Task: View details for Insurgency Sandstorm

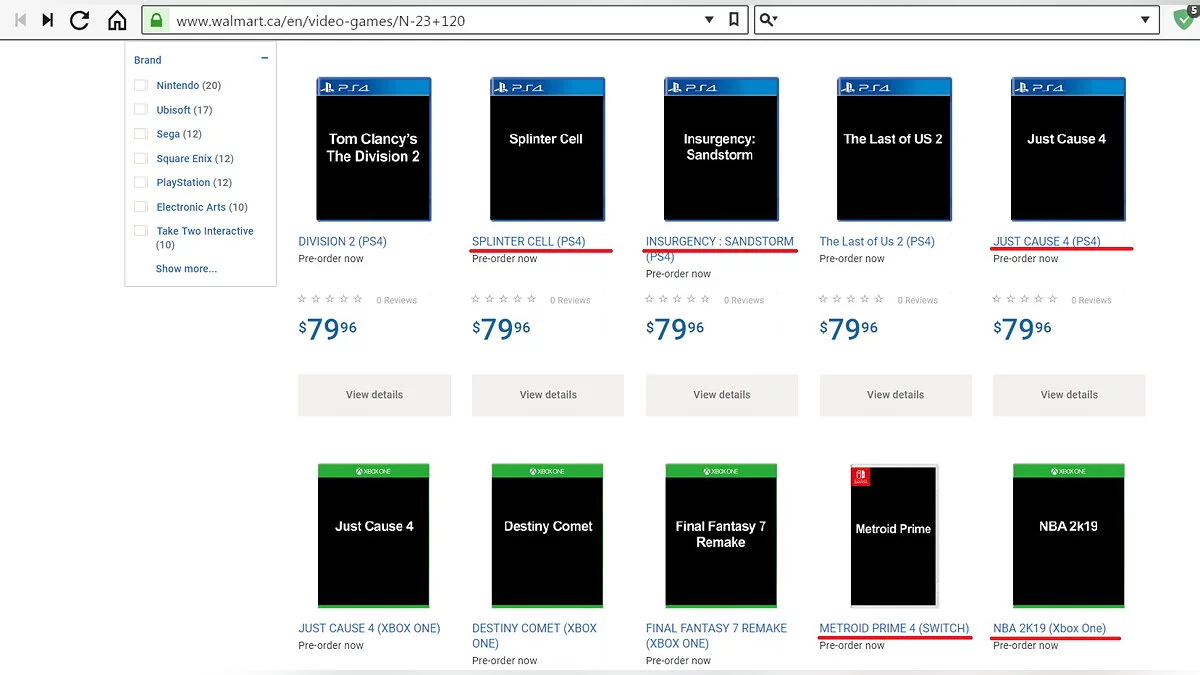Action: [x=722, y=395]
